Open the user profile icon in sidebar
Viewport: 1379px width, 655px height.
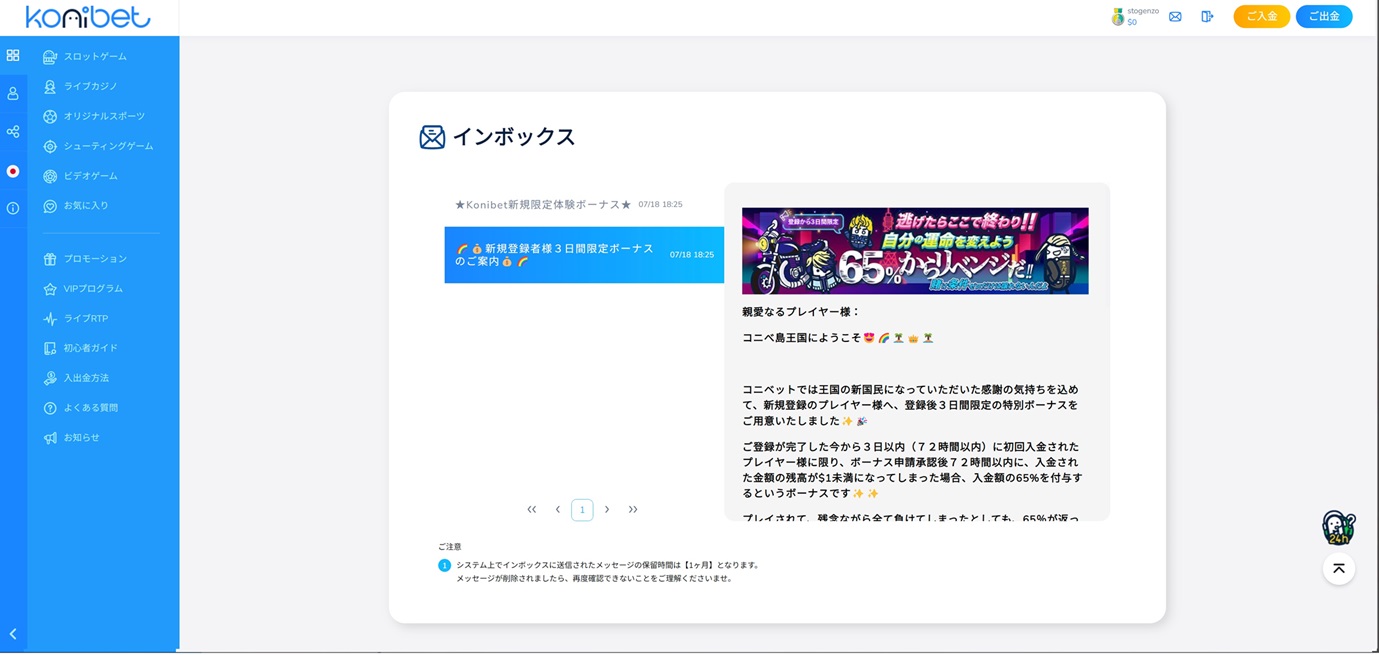coord(13,93)
